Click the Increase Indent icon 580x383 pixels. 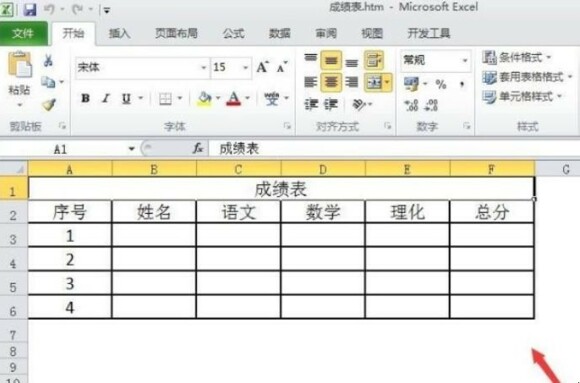coord(331,104)
